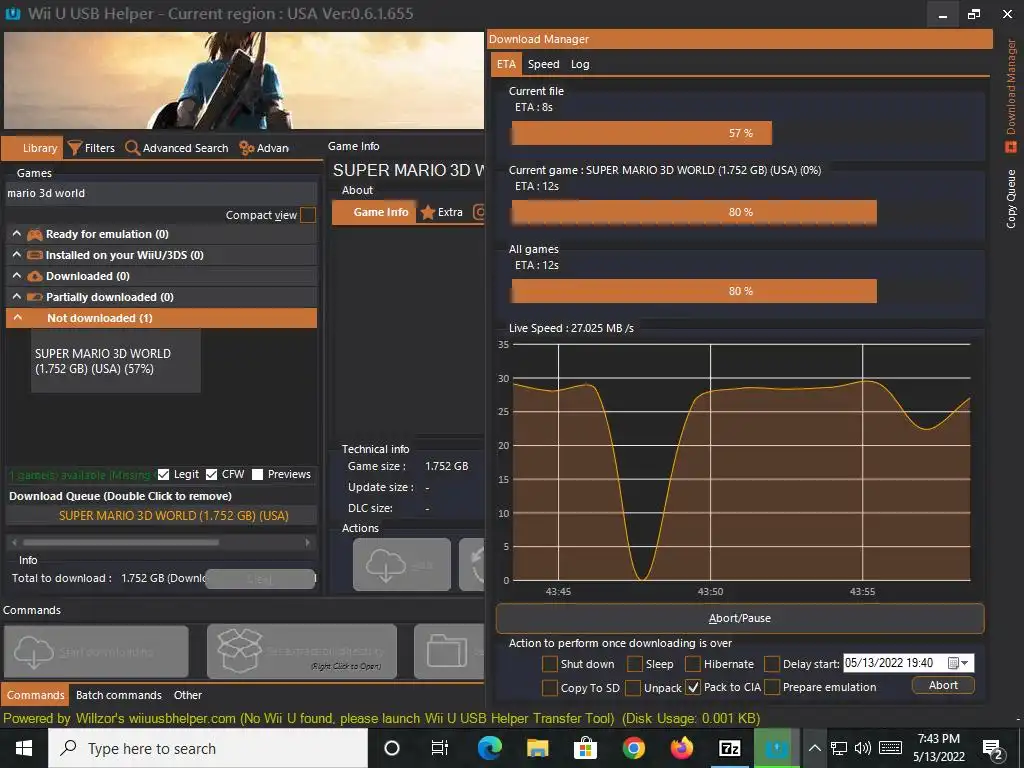Select SUPER MARIO 3D WORLD game tile
The width and height of the screenshot is (1024, 768).
point(116,361)
